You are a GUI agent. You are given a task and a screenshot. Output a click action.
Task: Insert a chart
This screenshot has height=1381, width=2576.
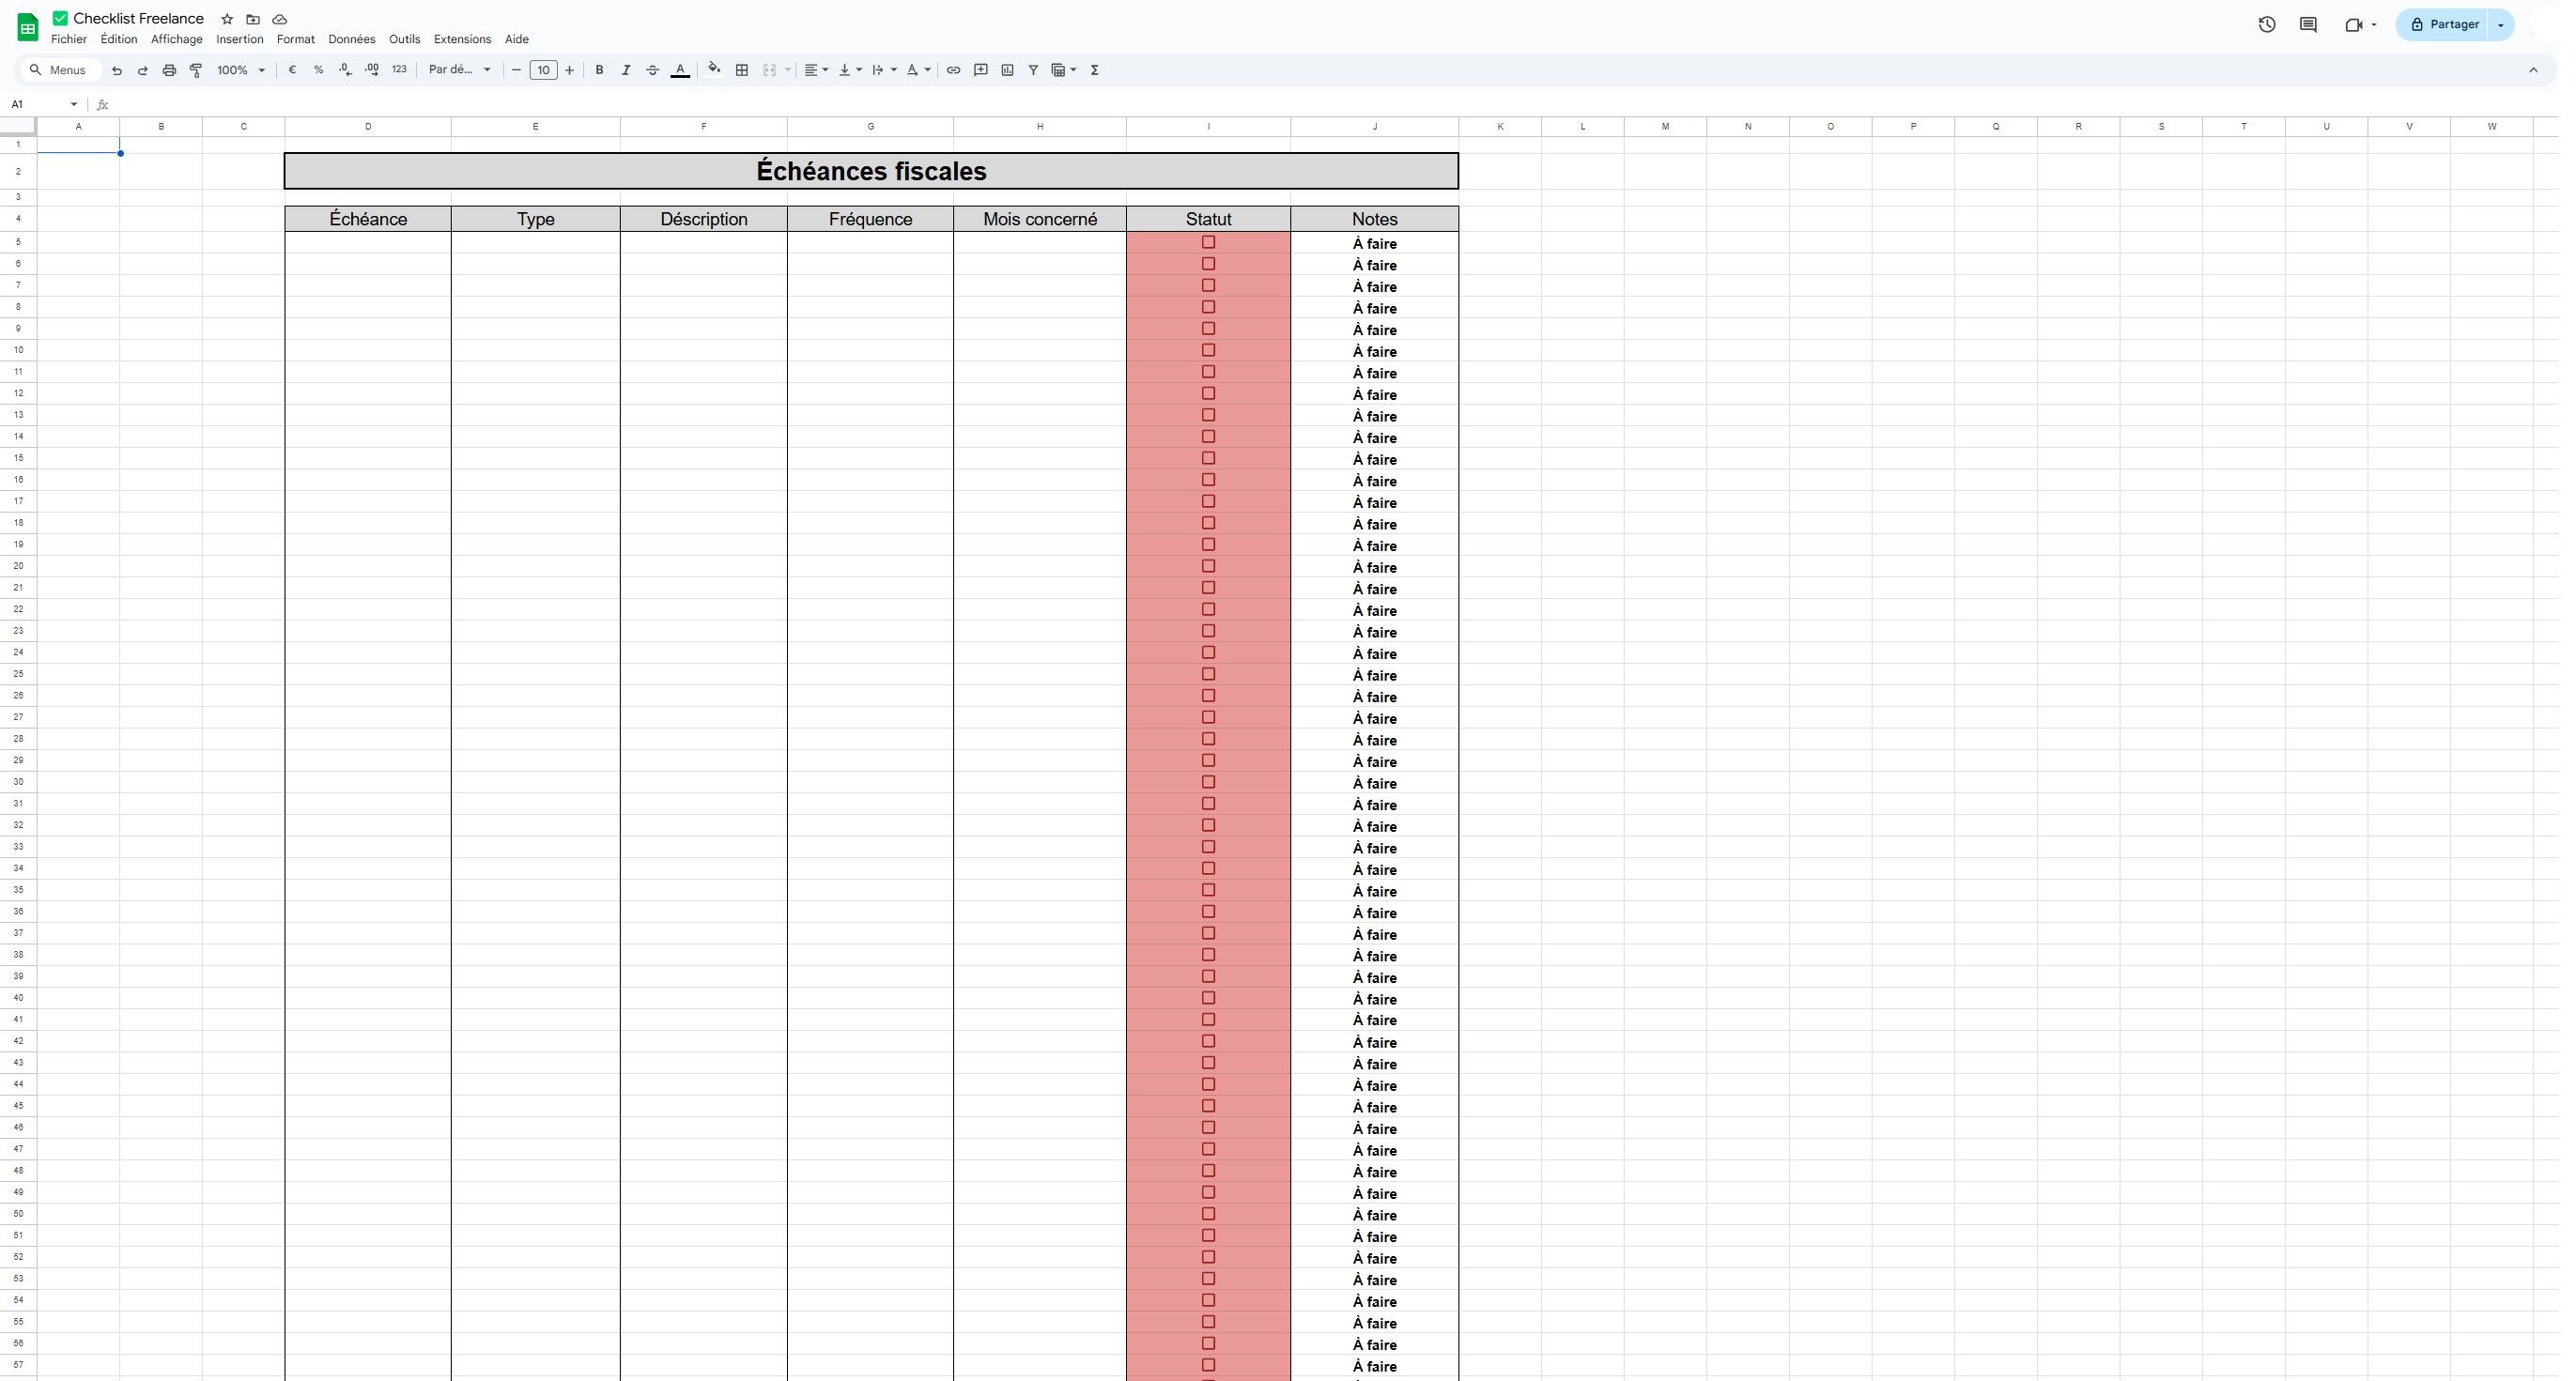click(x=1007, y=70)
